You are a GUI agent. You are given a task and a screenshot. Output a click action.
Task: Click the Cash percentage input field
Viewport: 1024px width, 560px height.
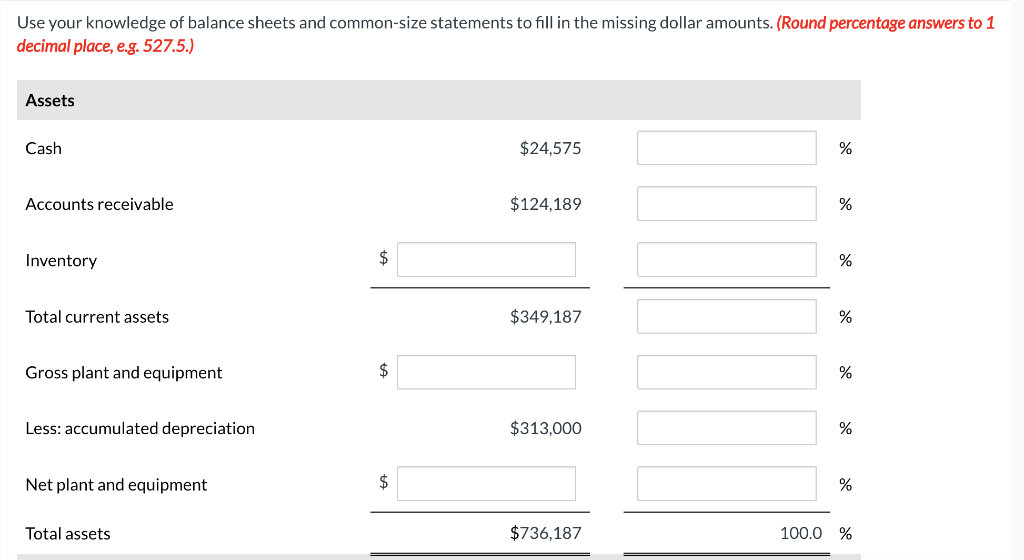click(727, 148)
